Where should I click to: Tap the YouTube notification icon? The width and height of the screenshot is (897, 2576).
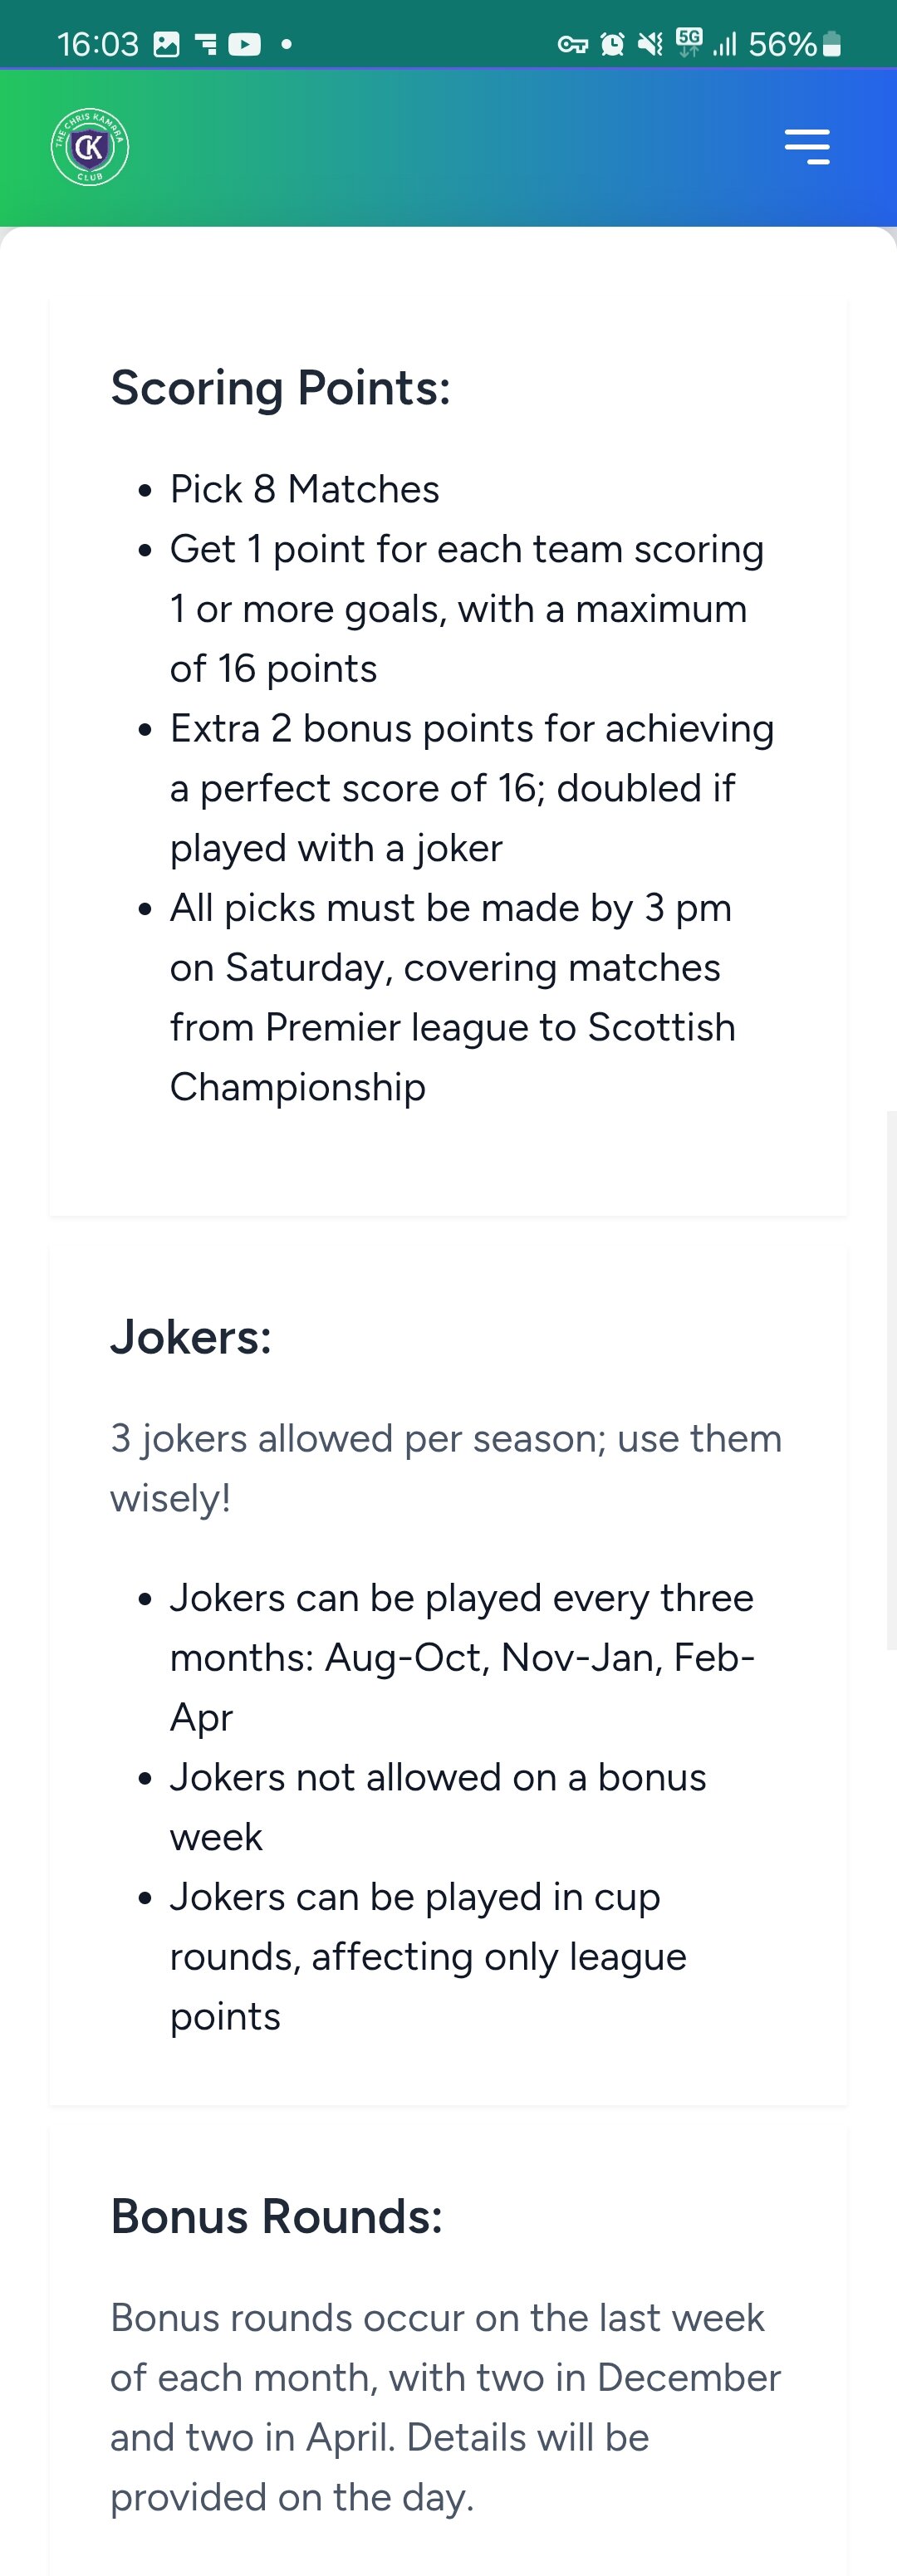244,44
